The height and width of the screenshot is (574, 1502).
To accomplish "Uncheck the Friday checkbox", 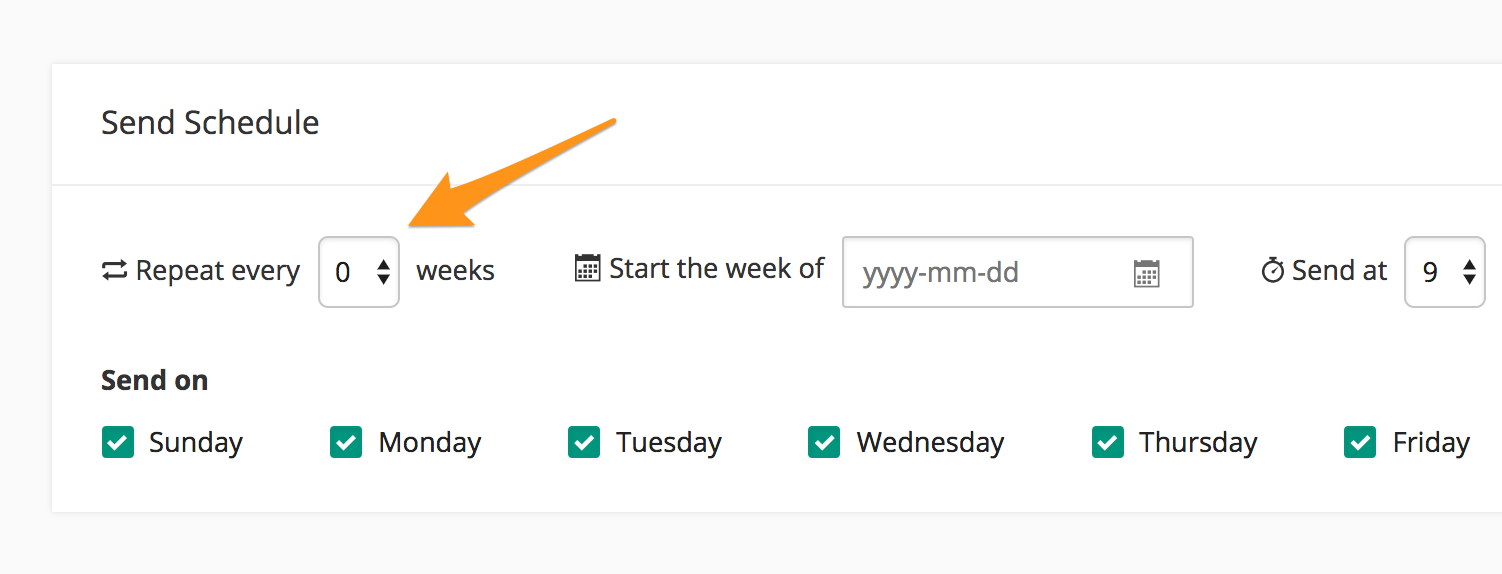I will click(1360, 442).
